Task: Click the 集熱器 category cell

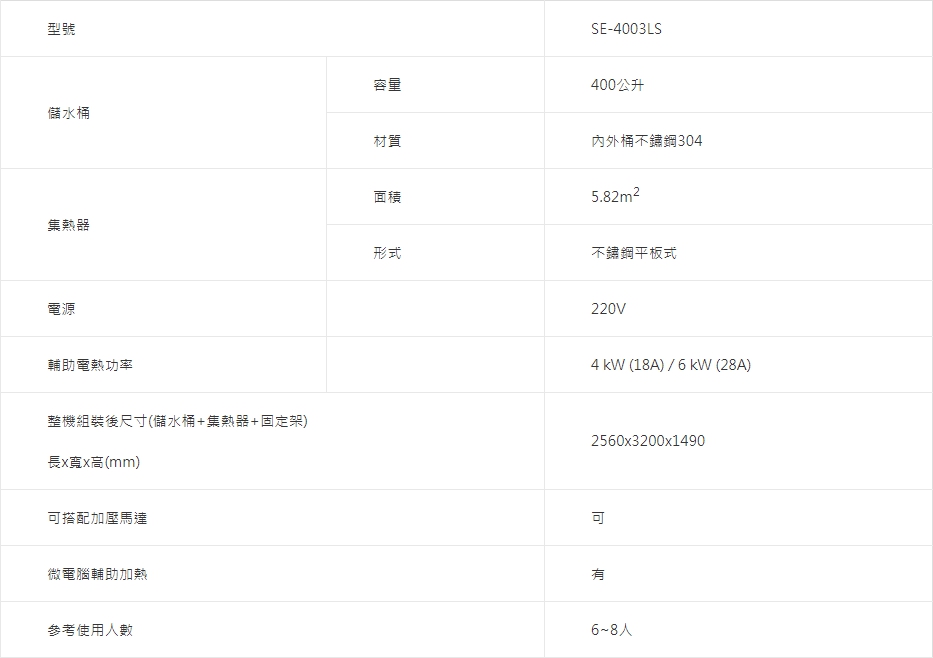Action: tap(69, 225)
